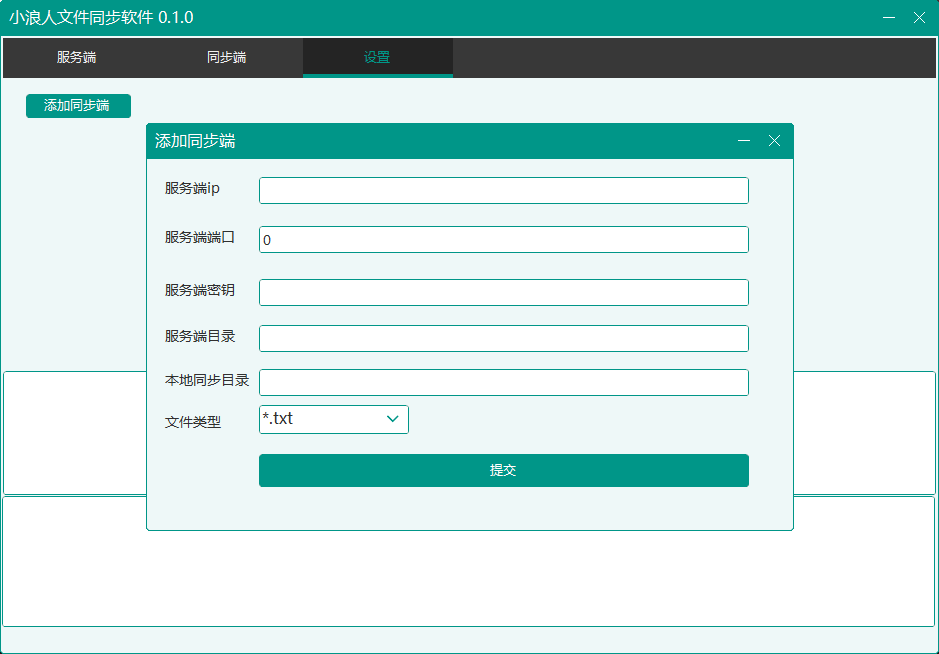Select the 本地同步目录 input field
The height and width of the screenshot is (654, 939).
(503, 383)
